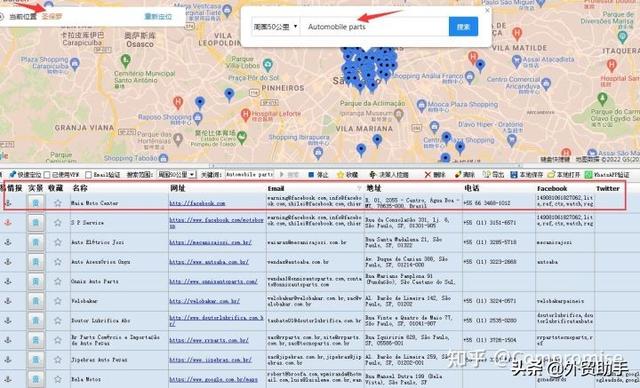Viewport: 640px width, 388px height.
Task: Open the mecanicajozi.com.br website link
Action: pyautogui.click(x=210, y=242)
